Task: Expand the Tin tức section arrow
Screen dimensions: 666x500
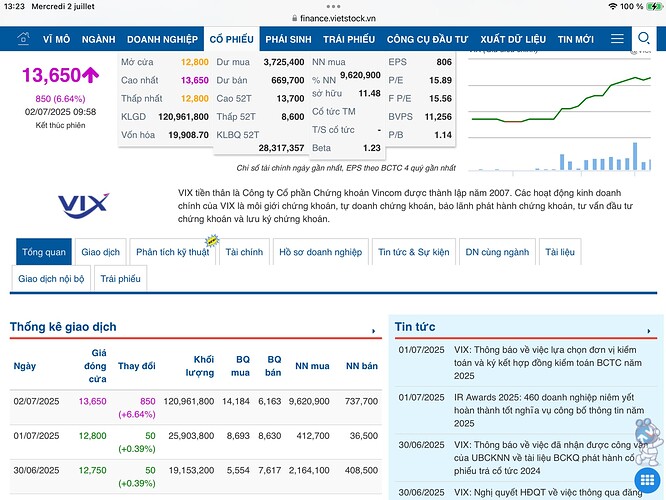Action: (x=649, y=331)
